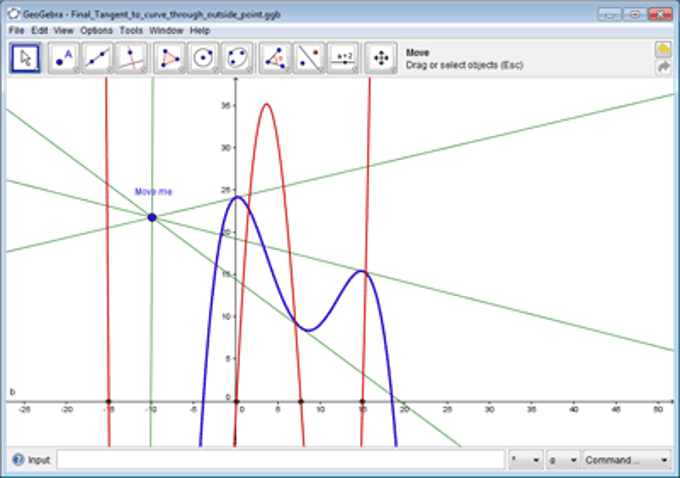Click the GeoGebra title bar app icon
Screen dimensions: 680x478
point(13,14)
